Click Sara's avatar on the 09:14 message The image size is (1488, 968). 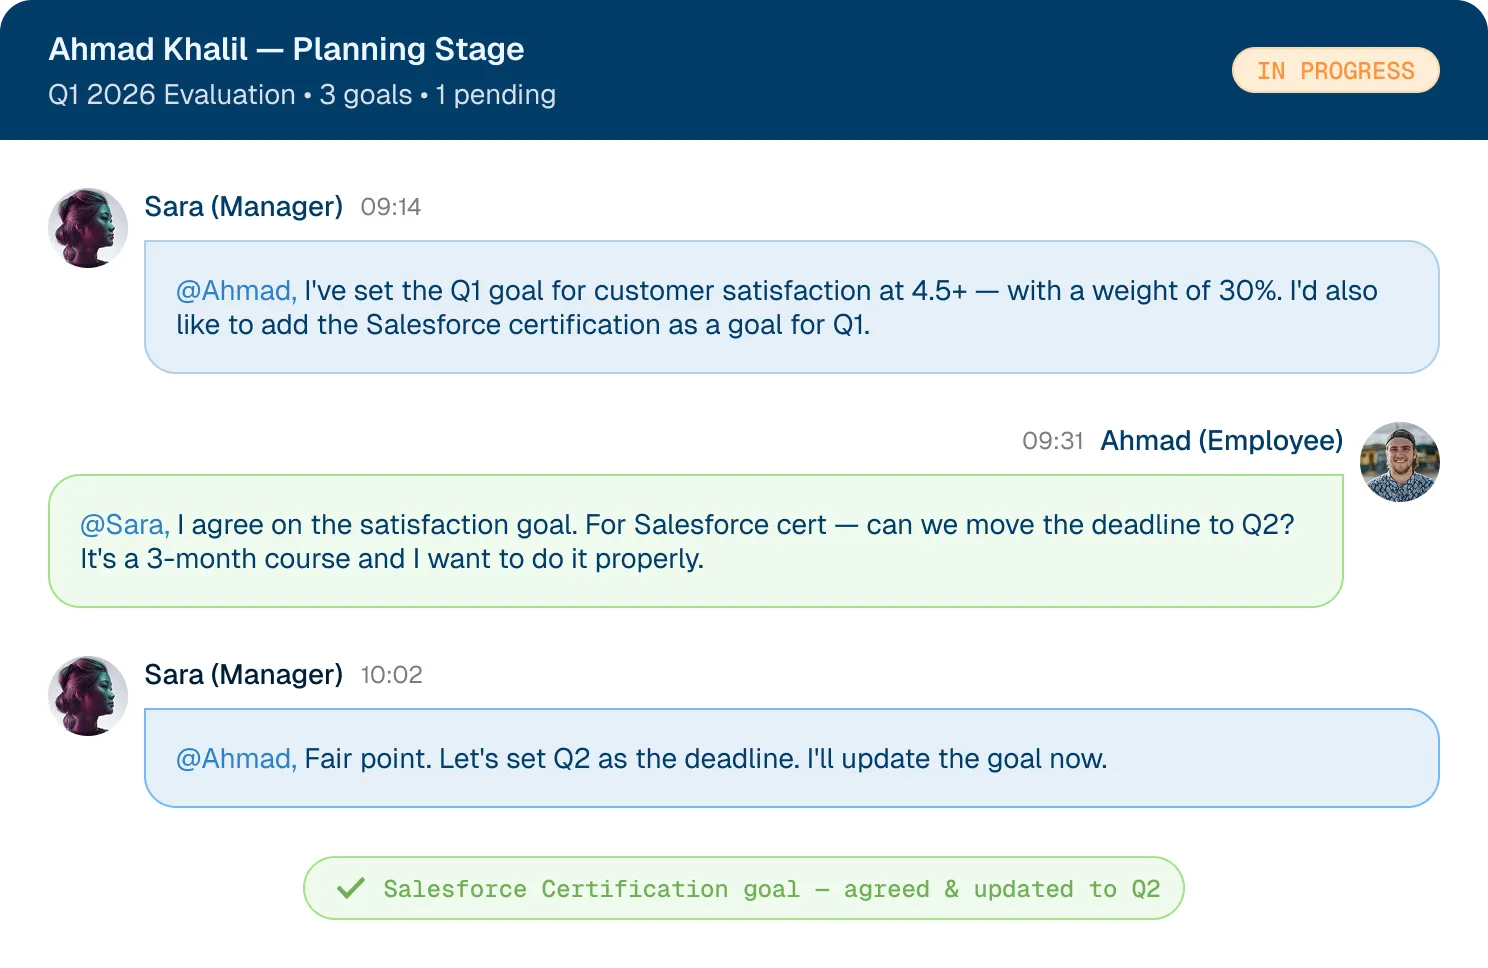[88, 228]
